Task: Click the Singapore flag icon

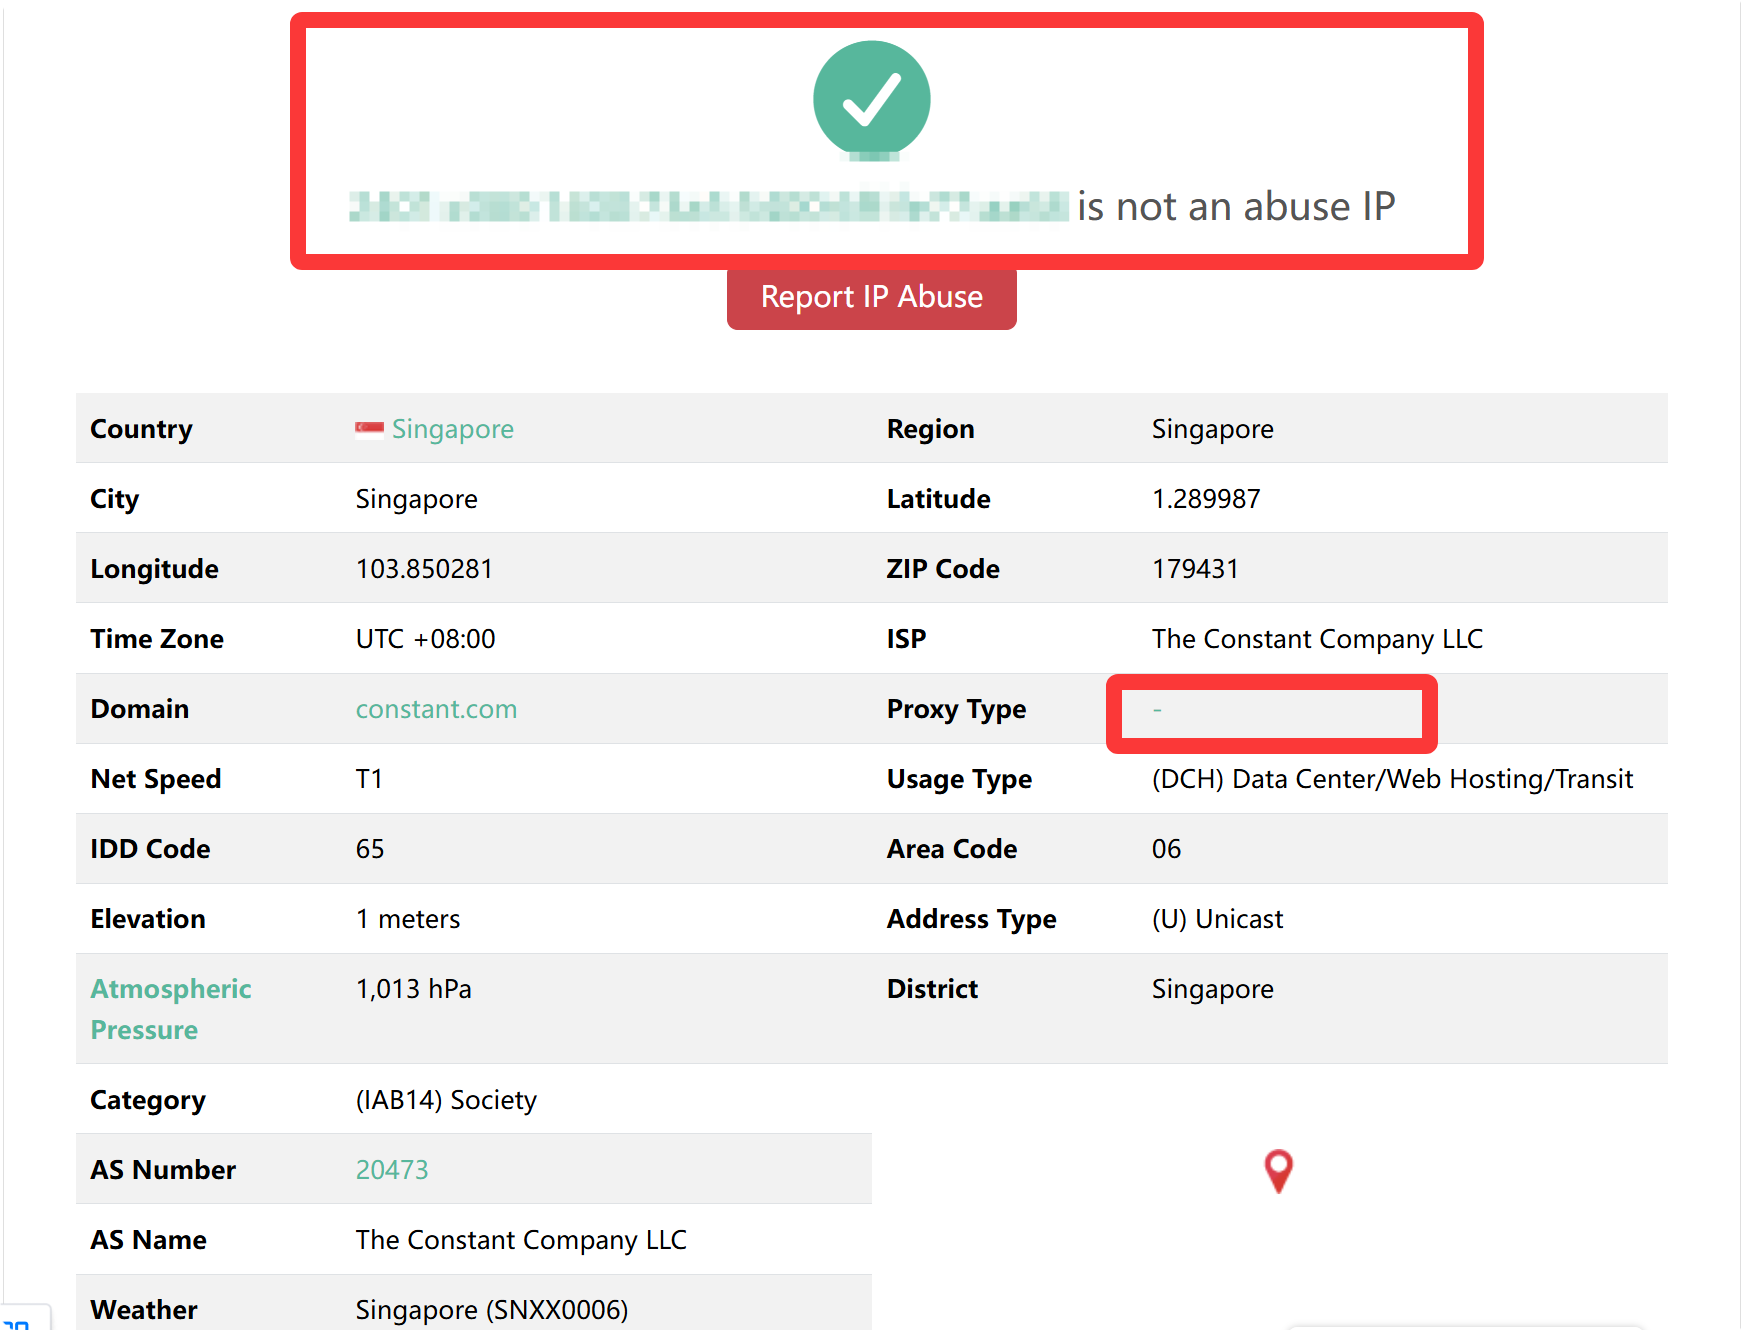Action: (x=369, y=430)
